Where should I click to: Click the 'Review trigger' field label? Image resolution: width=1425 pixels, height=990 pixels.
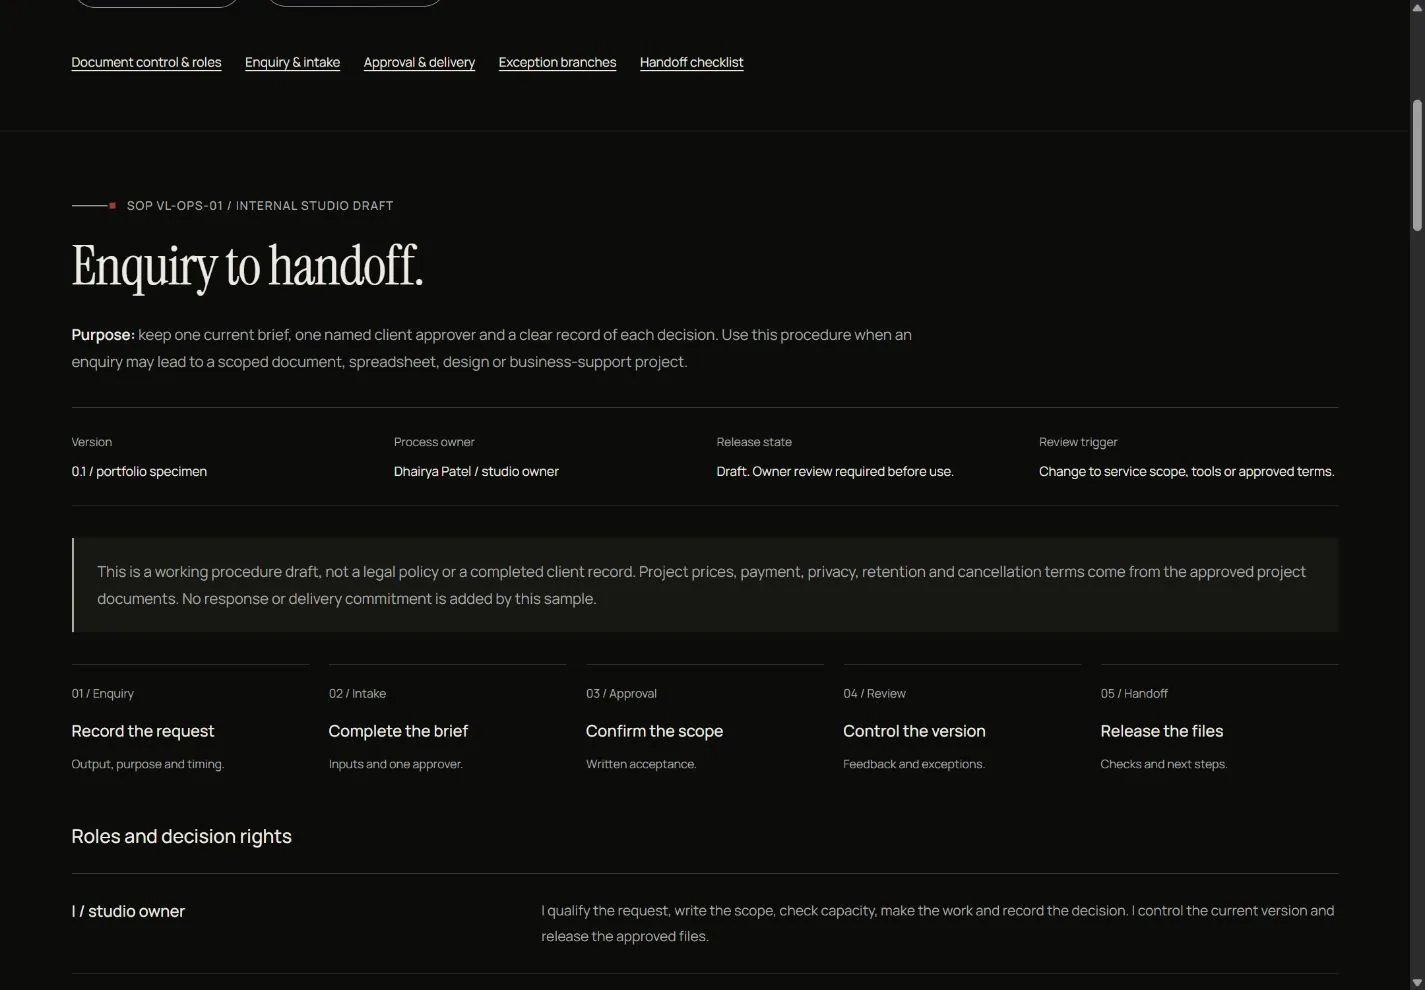(x=1078, y=442)
